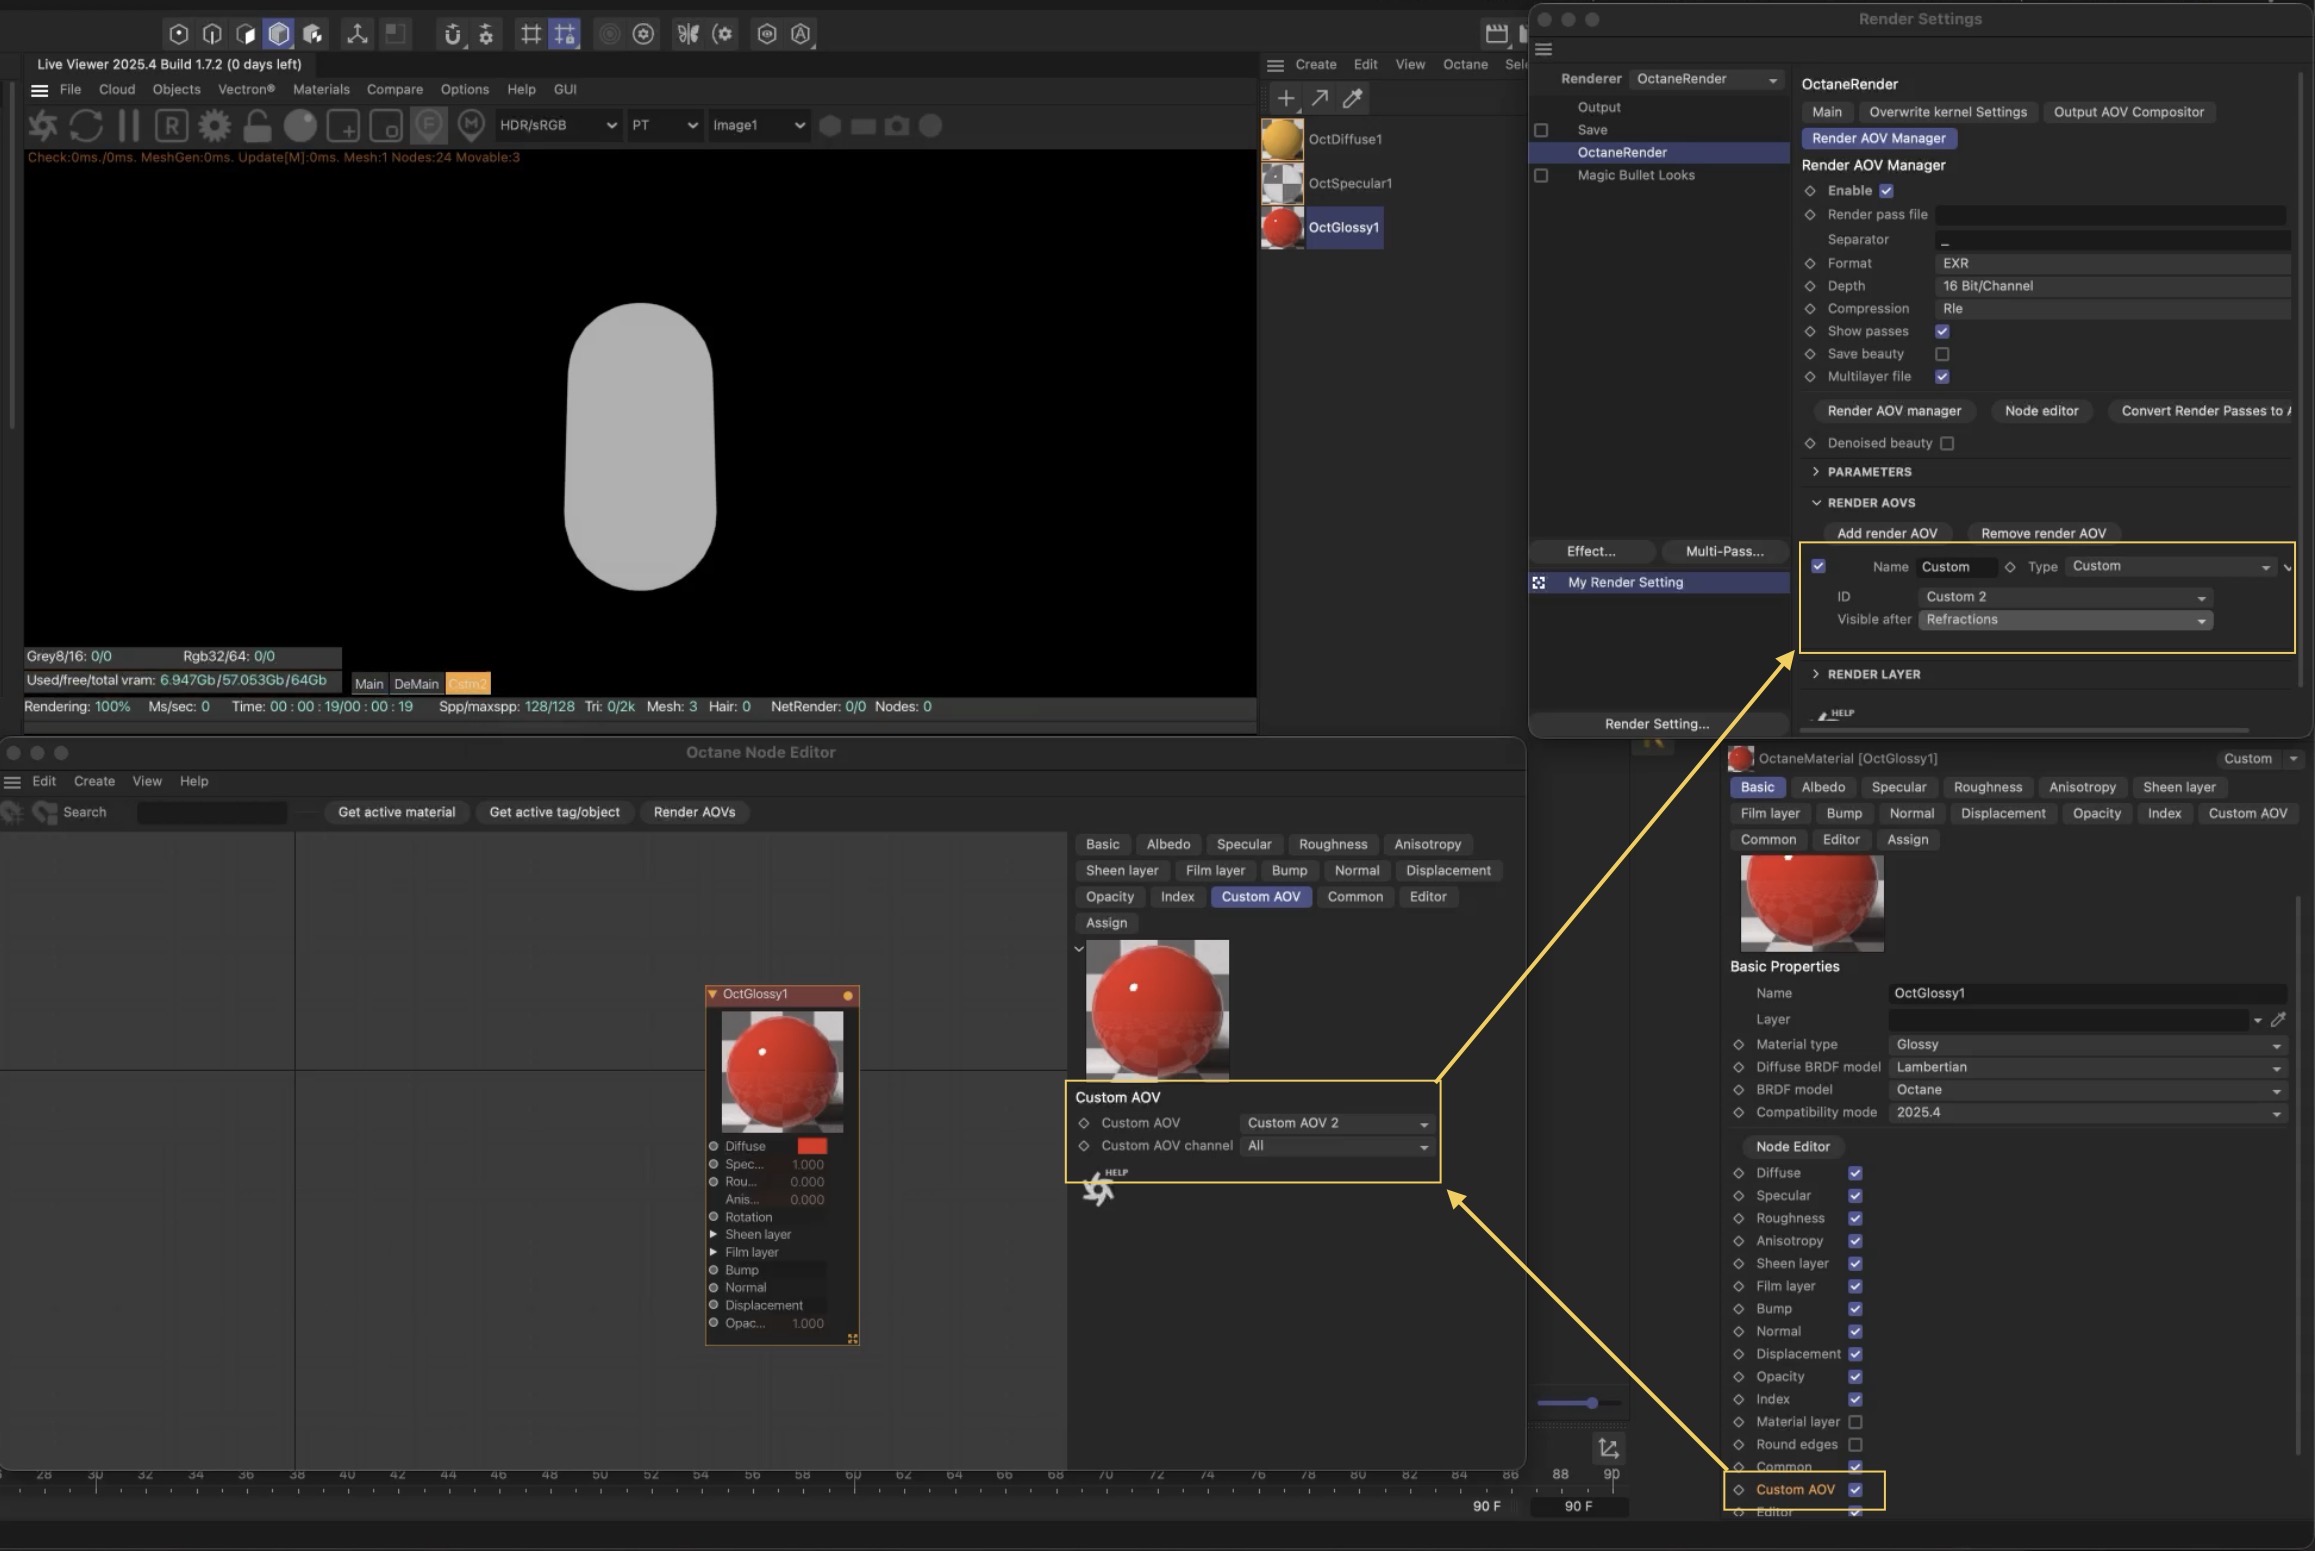Select the OctDiffuse1 material thumbnail

click(1282, 139)
